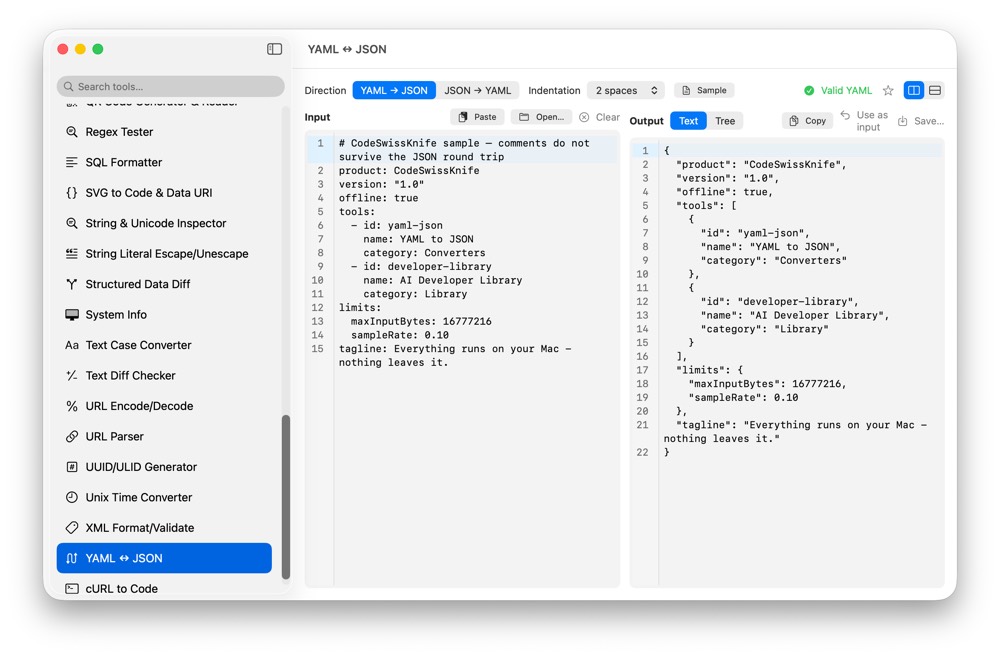Open Text Diff Checker tool
This screenshot has height=657, width=1000.
[x=164, y=376]
